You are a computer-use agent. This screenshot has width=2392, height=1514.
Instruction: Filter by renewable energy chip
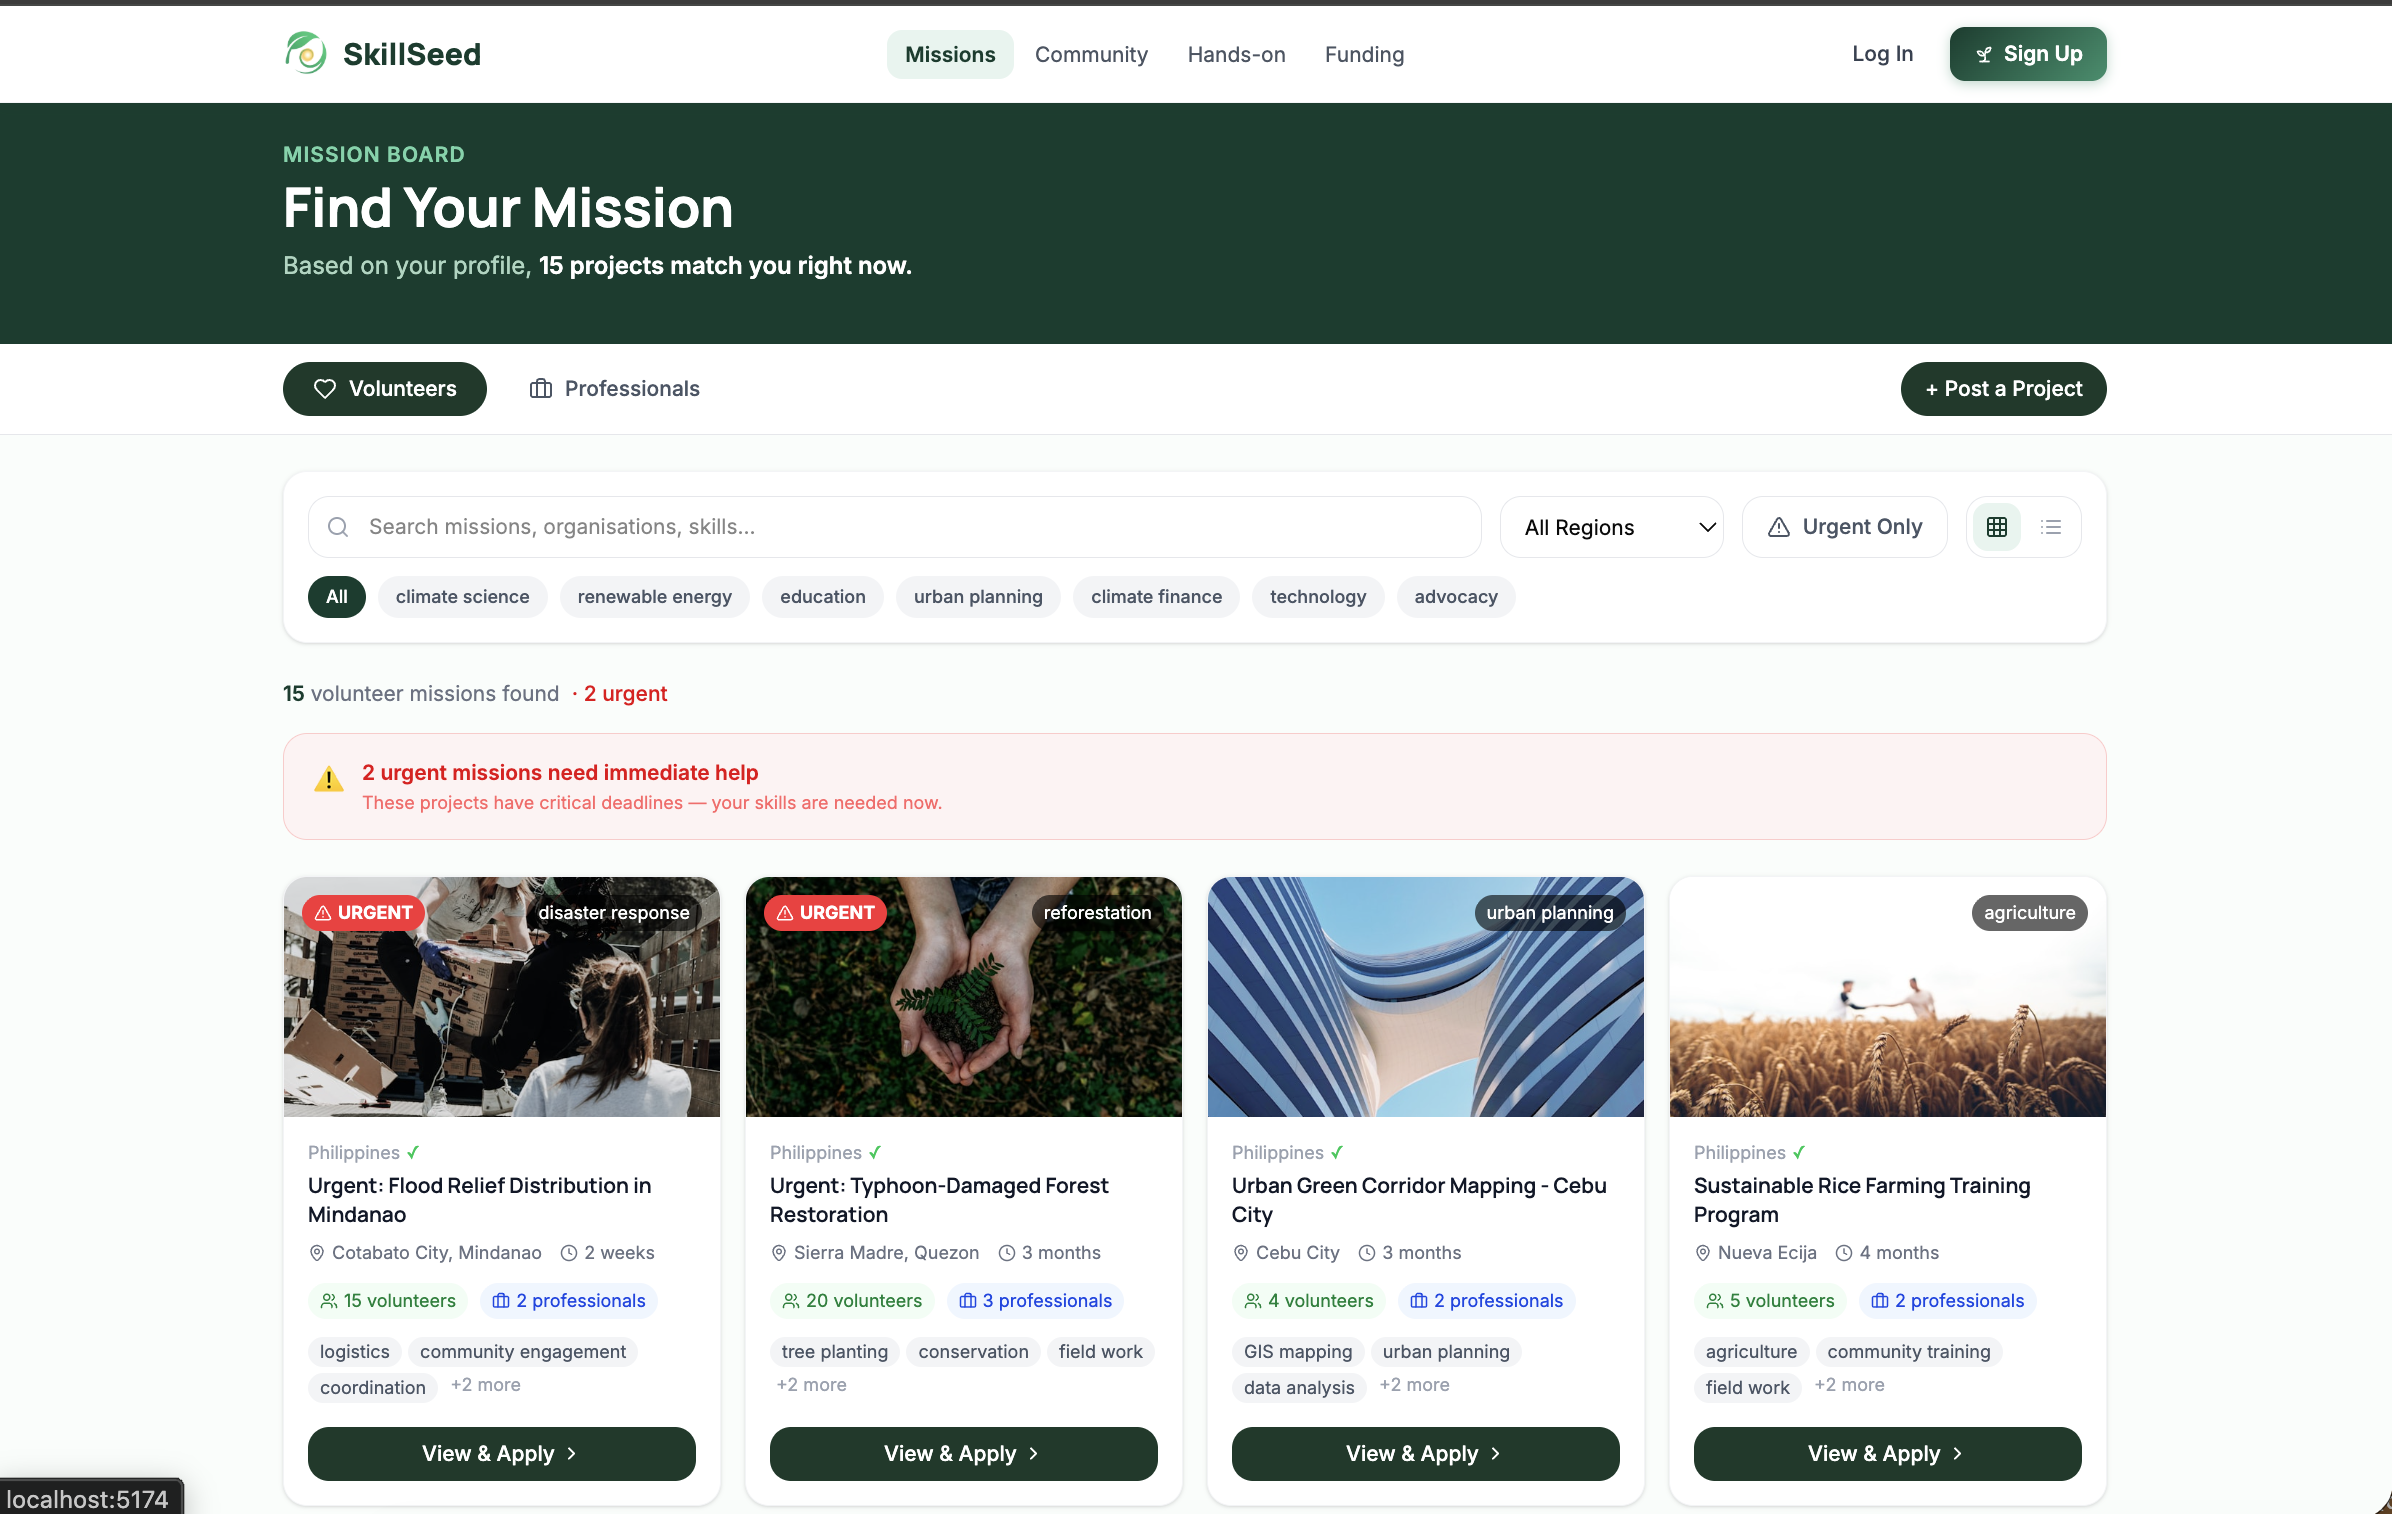click(x=655, y=597)
